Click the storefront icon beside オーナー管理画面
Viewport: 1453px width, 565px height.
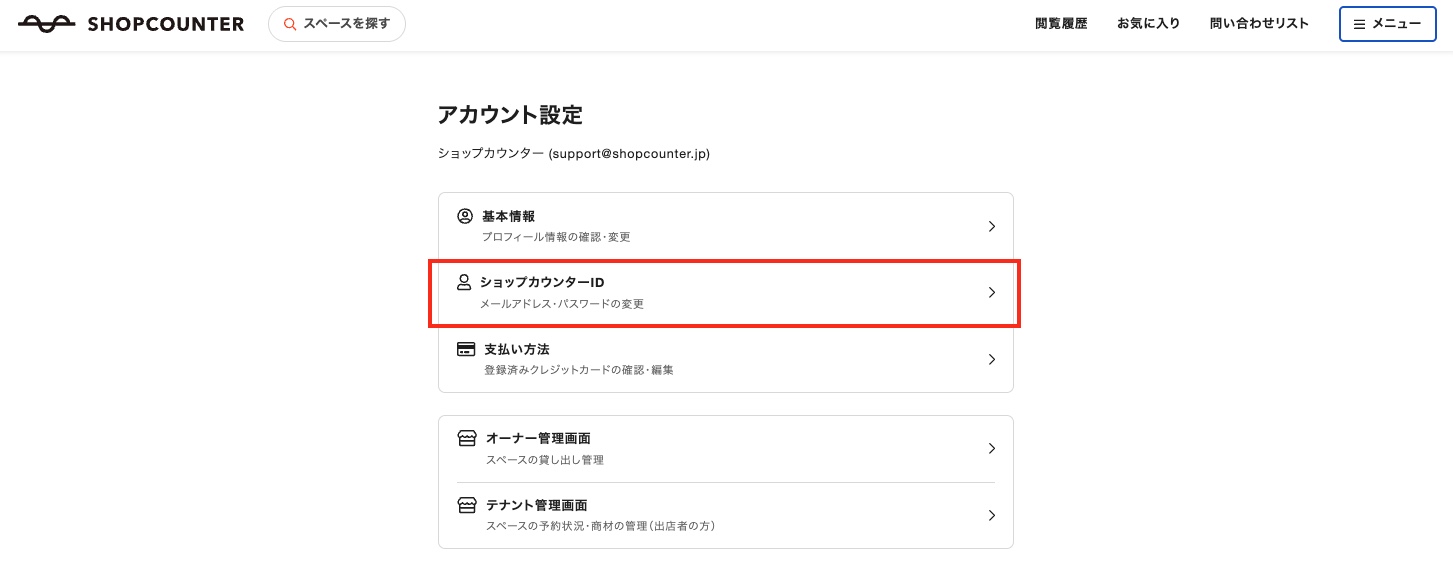[466, 438]
